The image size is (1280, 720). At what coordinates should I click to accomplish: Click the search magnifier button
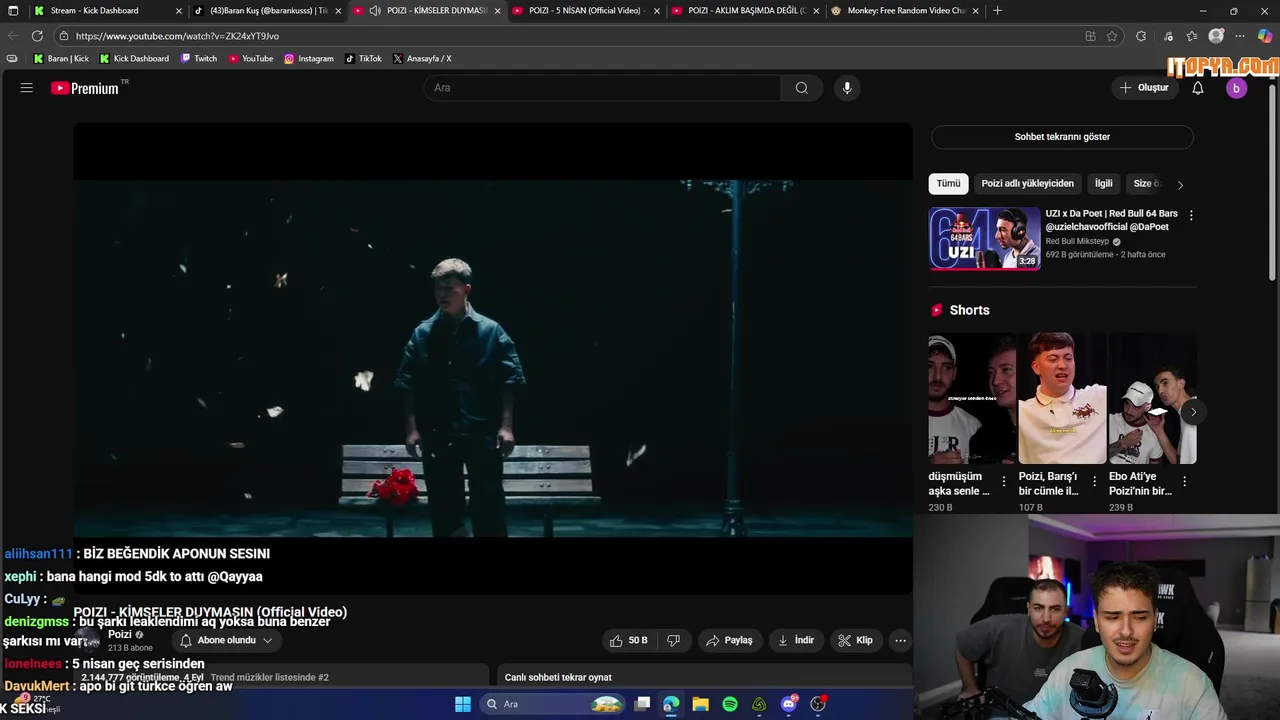click(x=802, y=88)
